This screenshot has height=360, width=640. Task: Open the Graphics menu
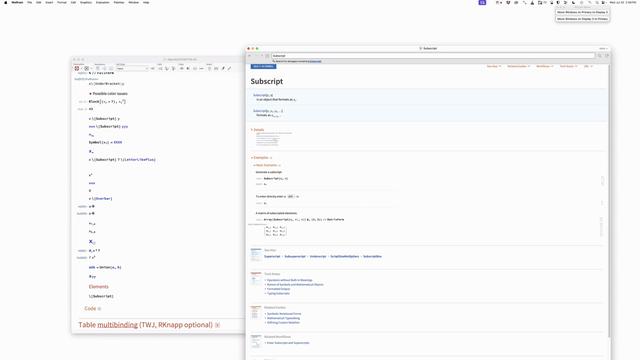coord(86,2)
